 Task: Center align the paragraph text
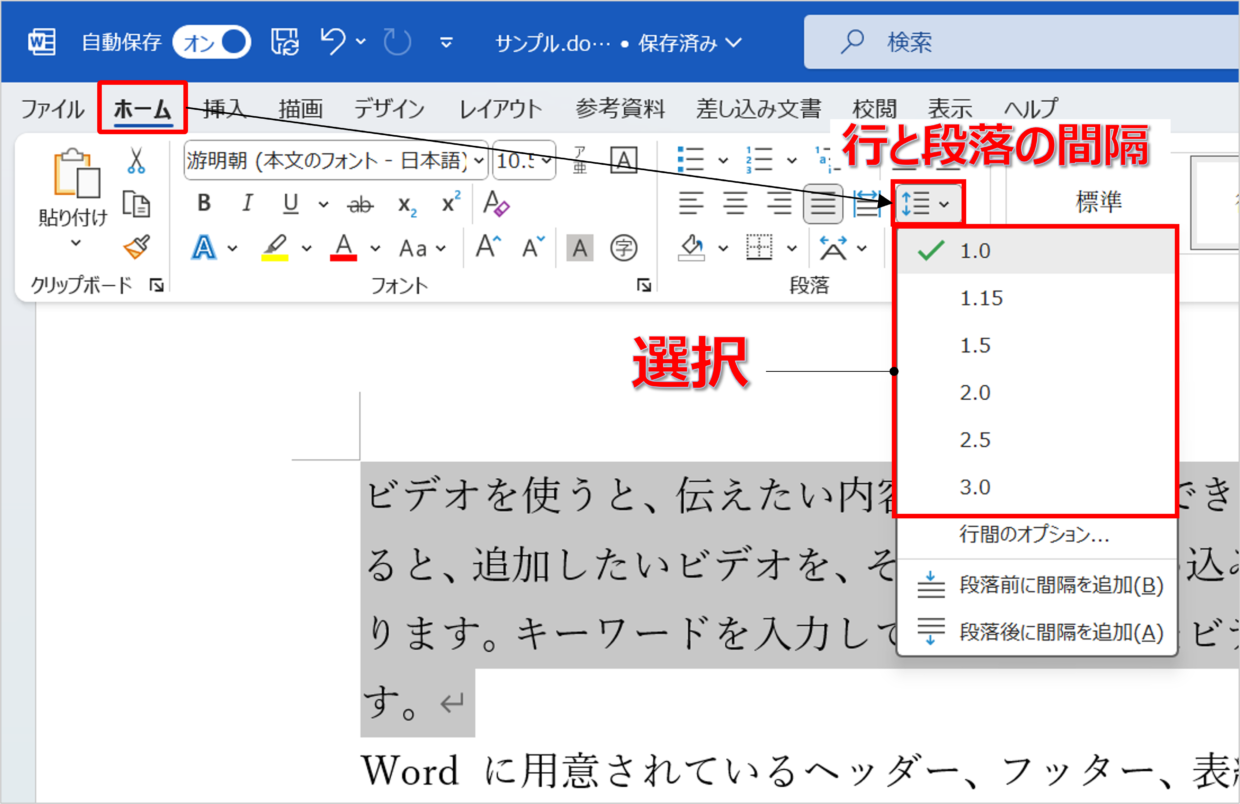point(735,205)
